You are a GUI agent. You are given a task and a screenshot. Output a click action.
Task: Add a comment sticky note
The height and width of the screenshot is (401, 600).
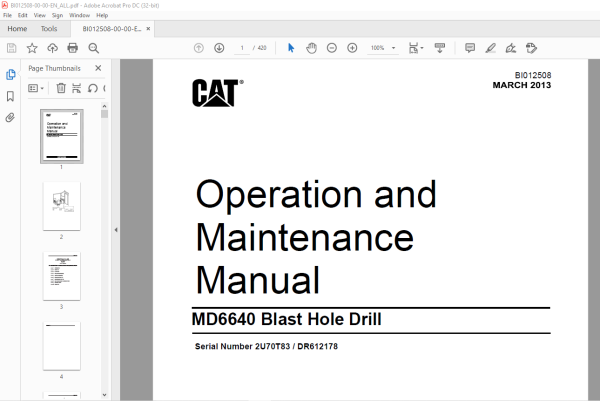tap(470, 48)
